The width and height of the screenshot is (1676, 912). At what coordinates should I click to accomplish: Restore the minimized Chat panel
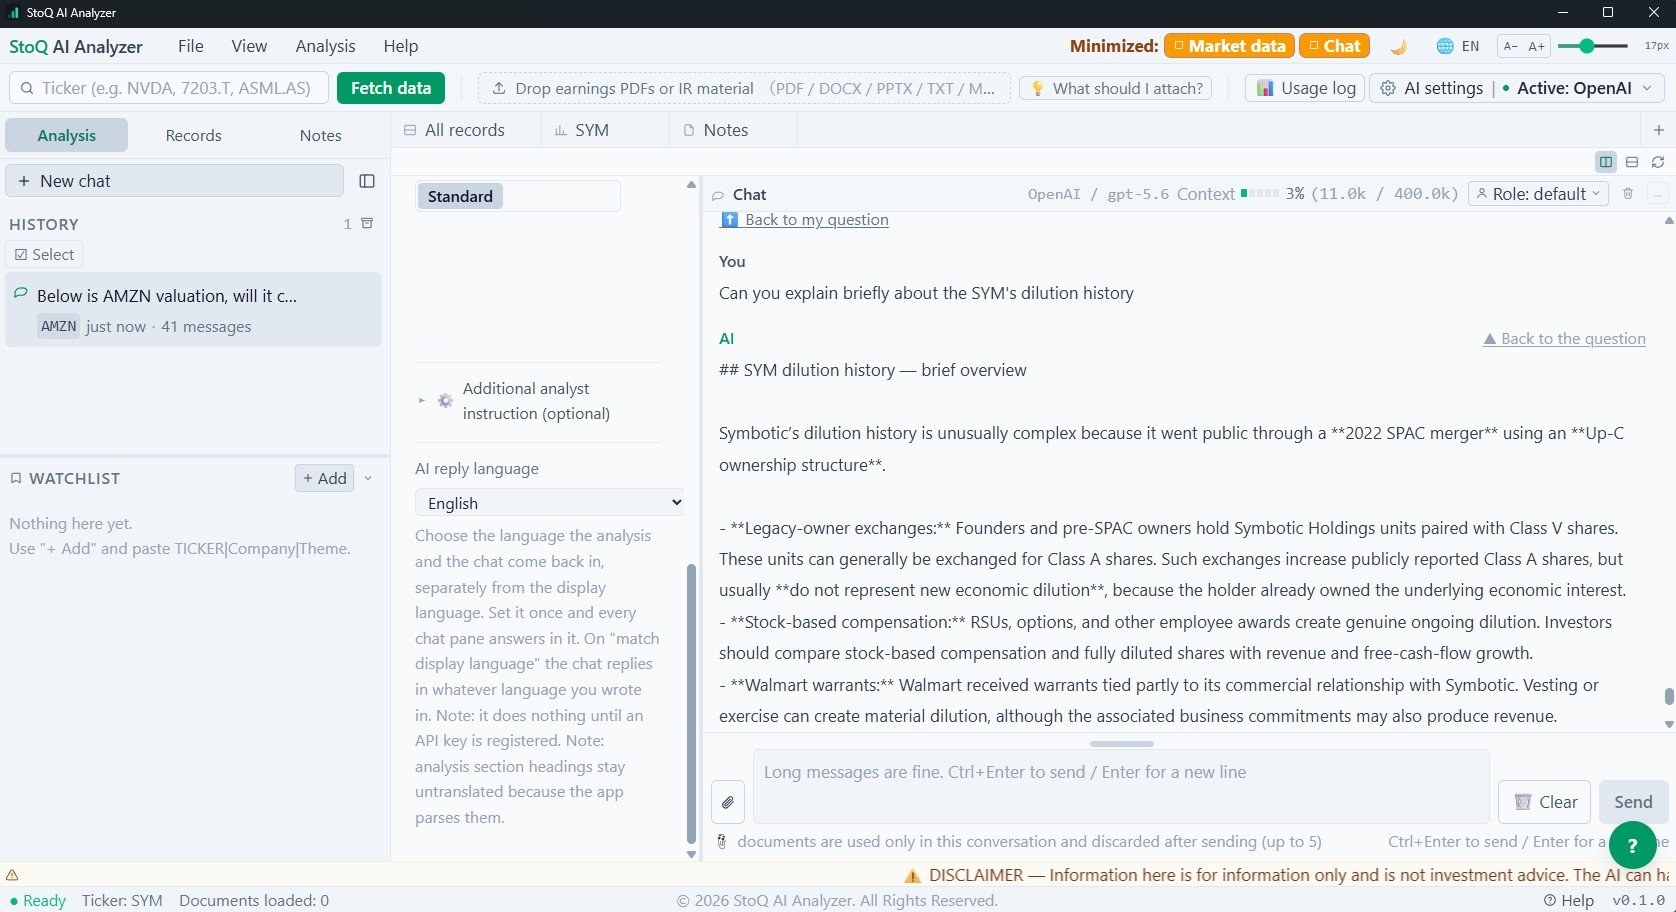[x=1334, y=46]
